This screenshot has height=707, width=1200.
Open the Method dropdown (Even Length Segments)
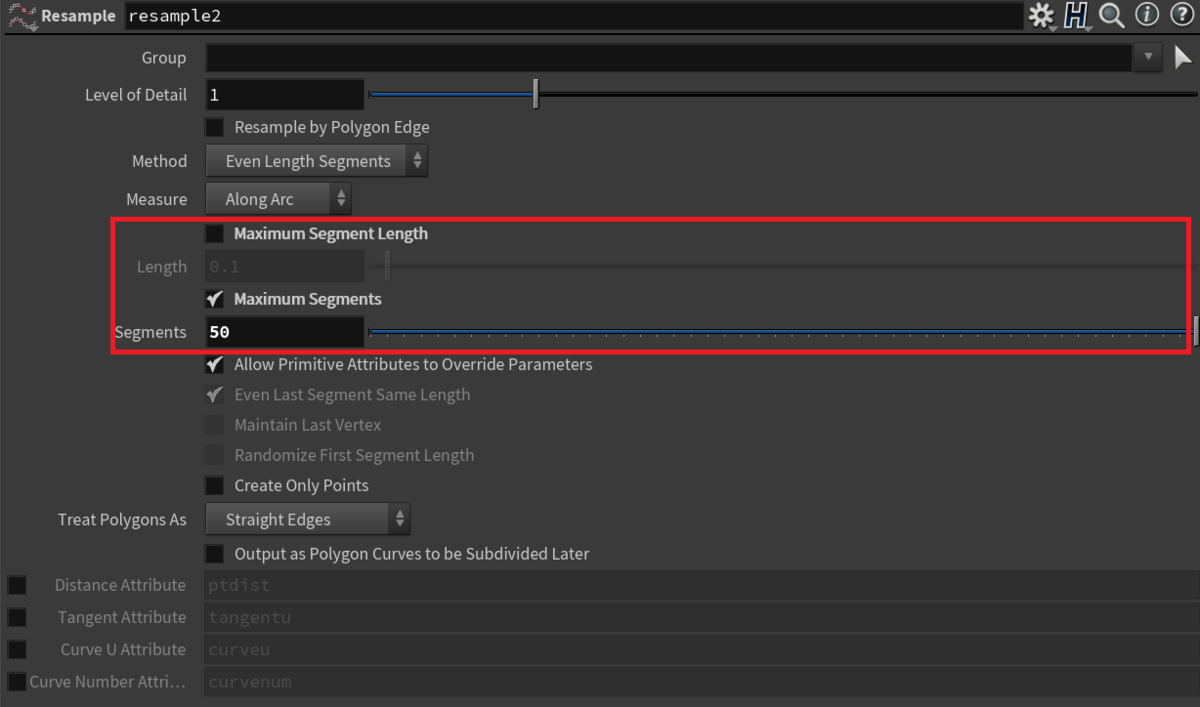click(317, 161)
